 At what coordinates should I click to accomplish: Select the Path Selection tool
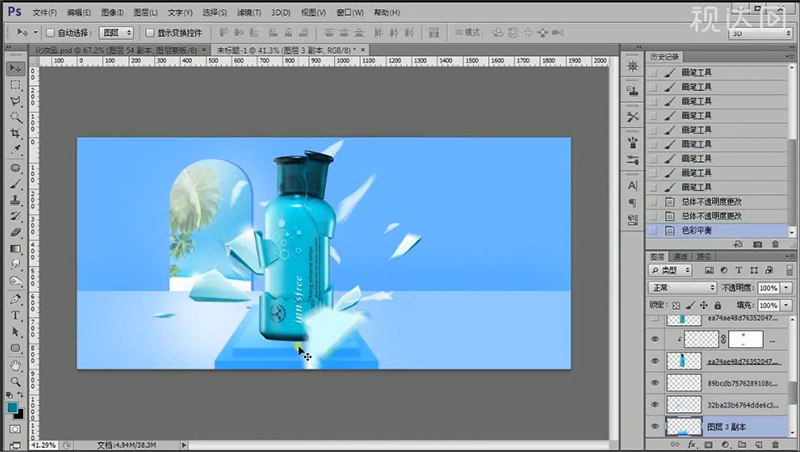pos(15,332)
